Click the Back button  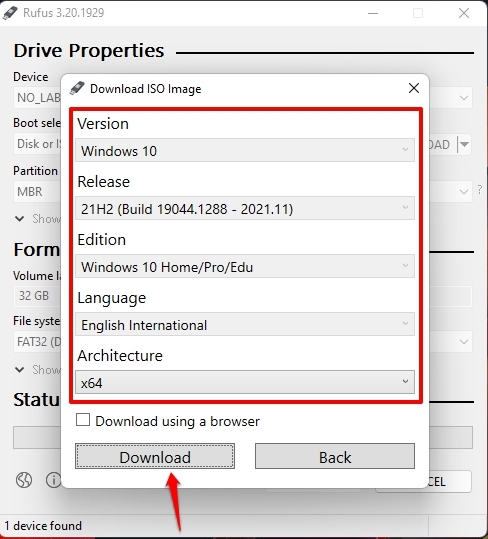point(335,456)
